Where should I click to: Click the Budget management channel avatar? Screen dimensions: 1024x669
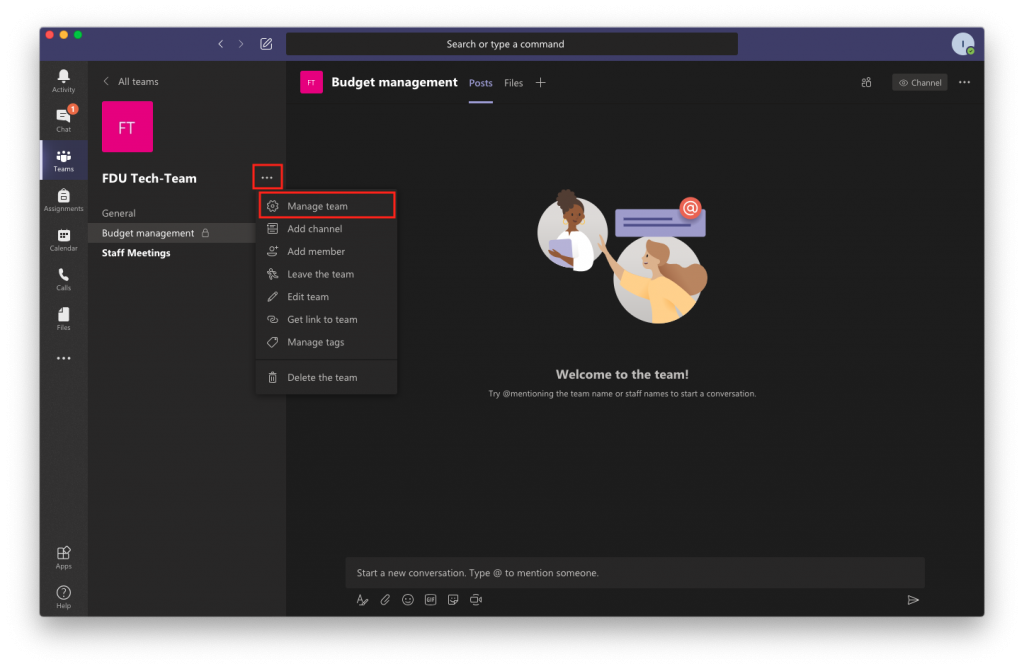click(311, 82)
